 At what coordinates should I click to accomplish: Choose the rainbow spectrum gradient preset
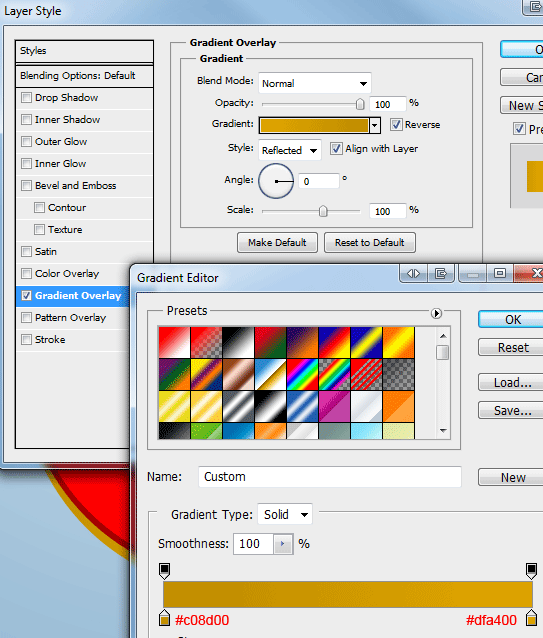(x=302, y=374)
